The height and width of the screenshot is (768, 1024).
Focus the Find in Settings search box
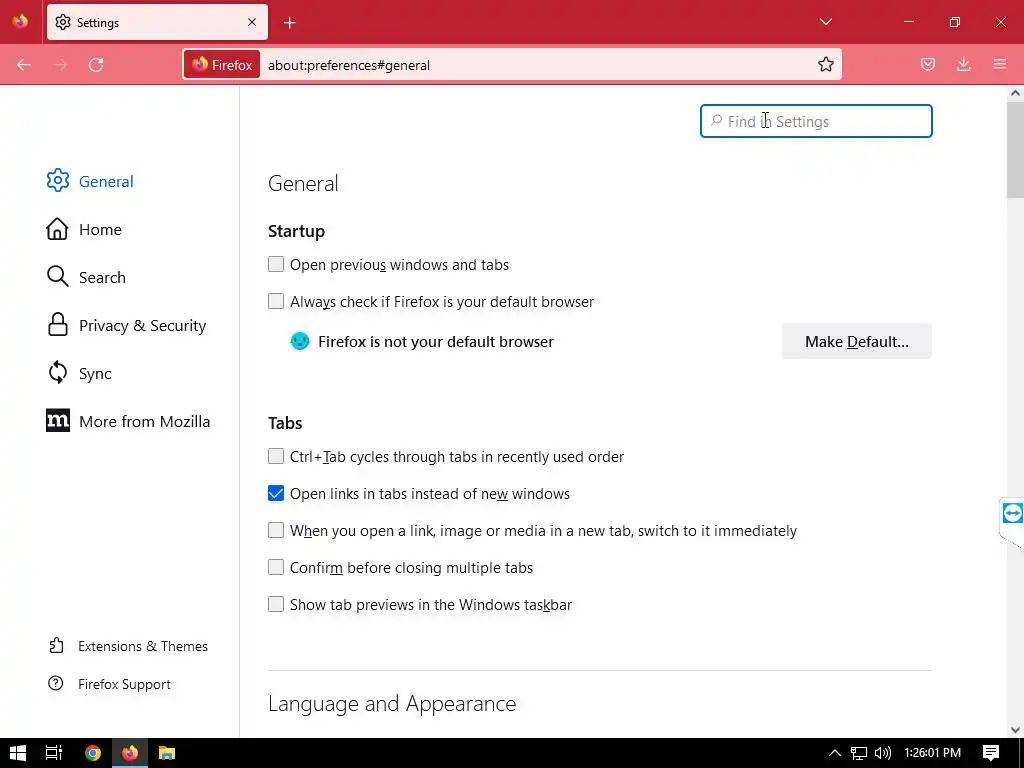pos(816,121)
